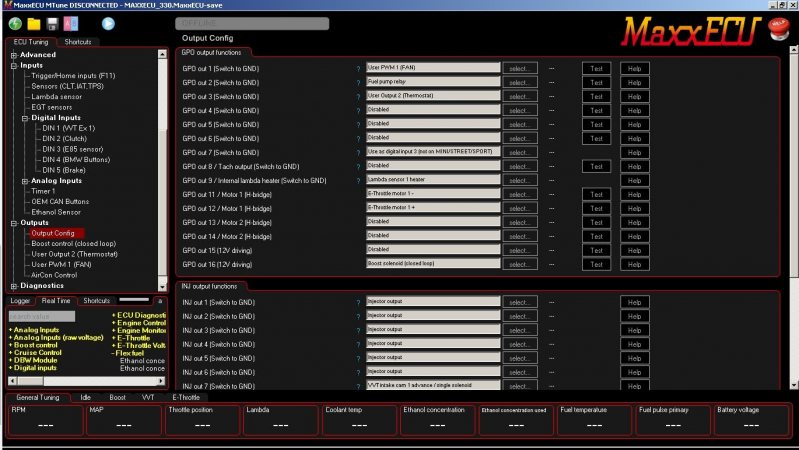Click tree scrollbar up arrow
This screenshot has height=450, width=799.
(162, 54)
